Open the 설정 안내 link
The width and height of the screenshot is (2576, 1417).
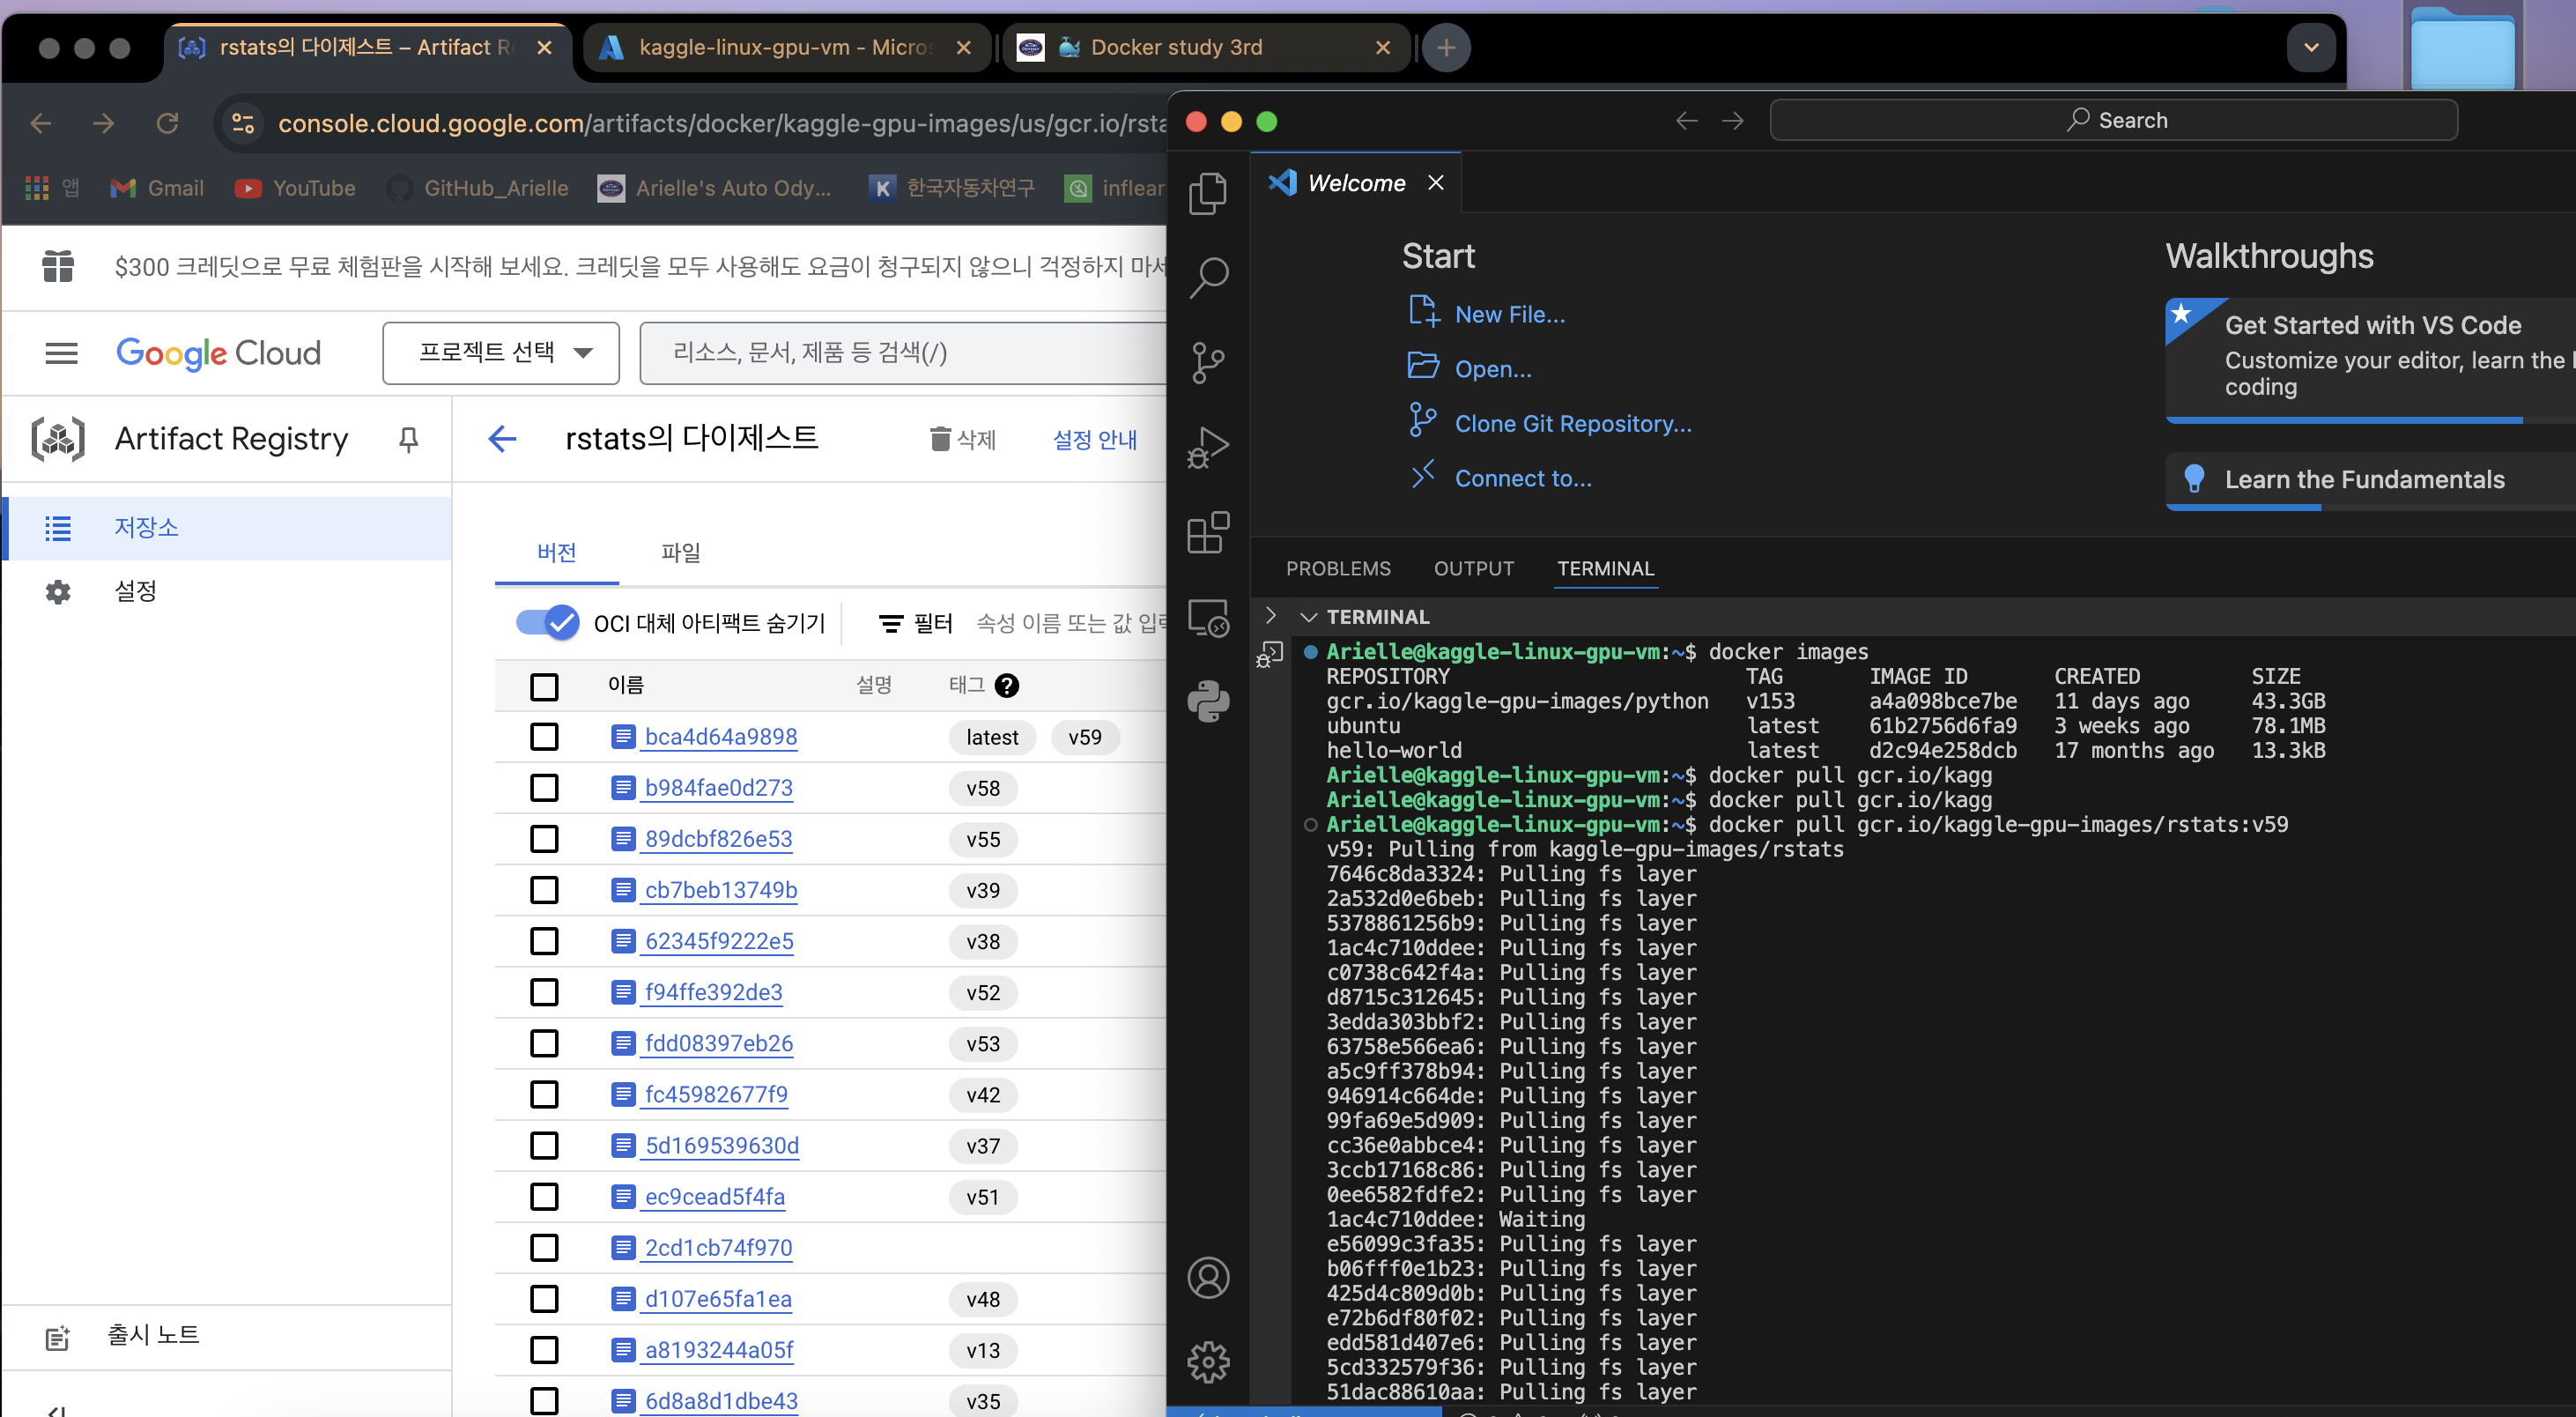coord(1095,439)
